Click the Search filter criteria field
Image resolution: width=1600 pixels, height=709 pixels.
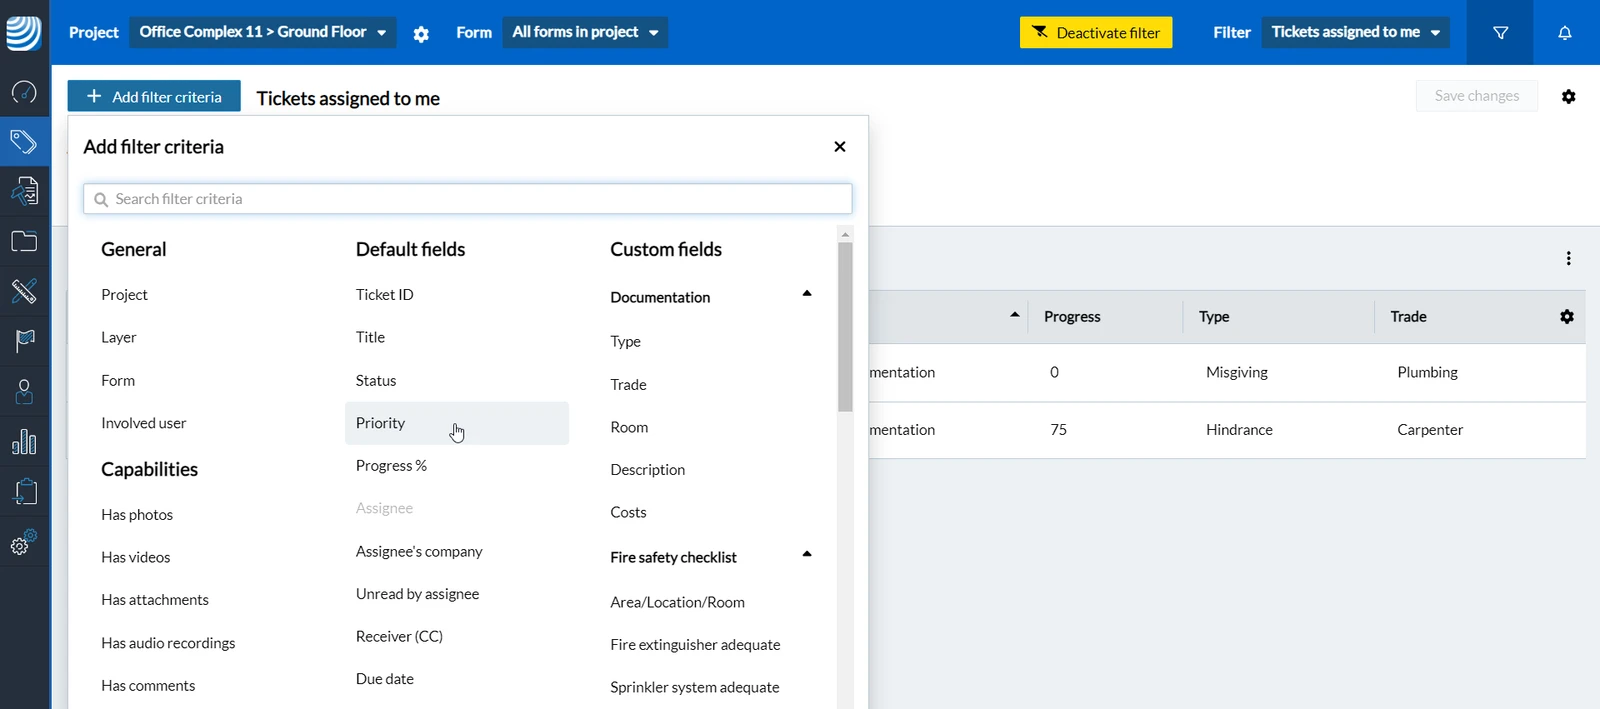468,199
